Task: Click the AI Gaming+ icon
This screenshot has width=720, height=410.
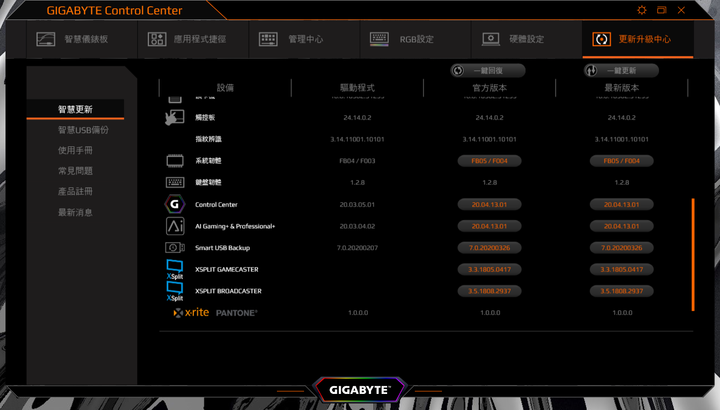Action: pos(175,226)
